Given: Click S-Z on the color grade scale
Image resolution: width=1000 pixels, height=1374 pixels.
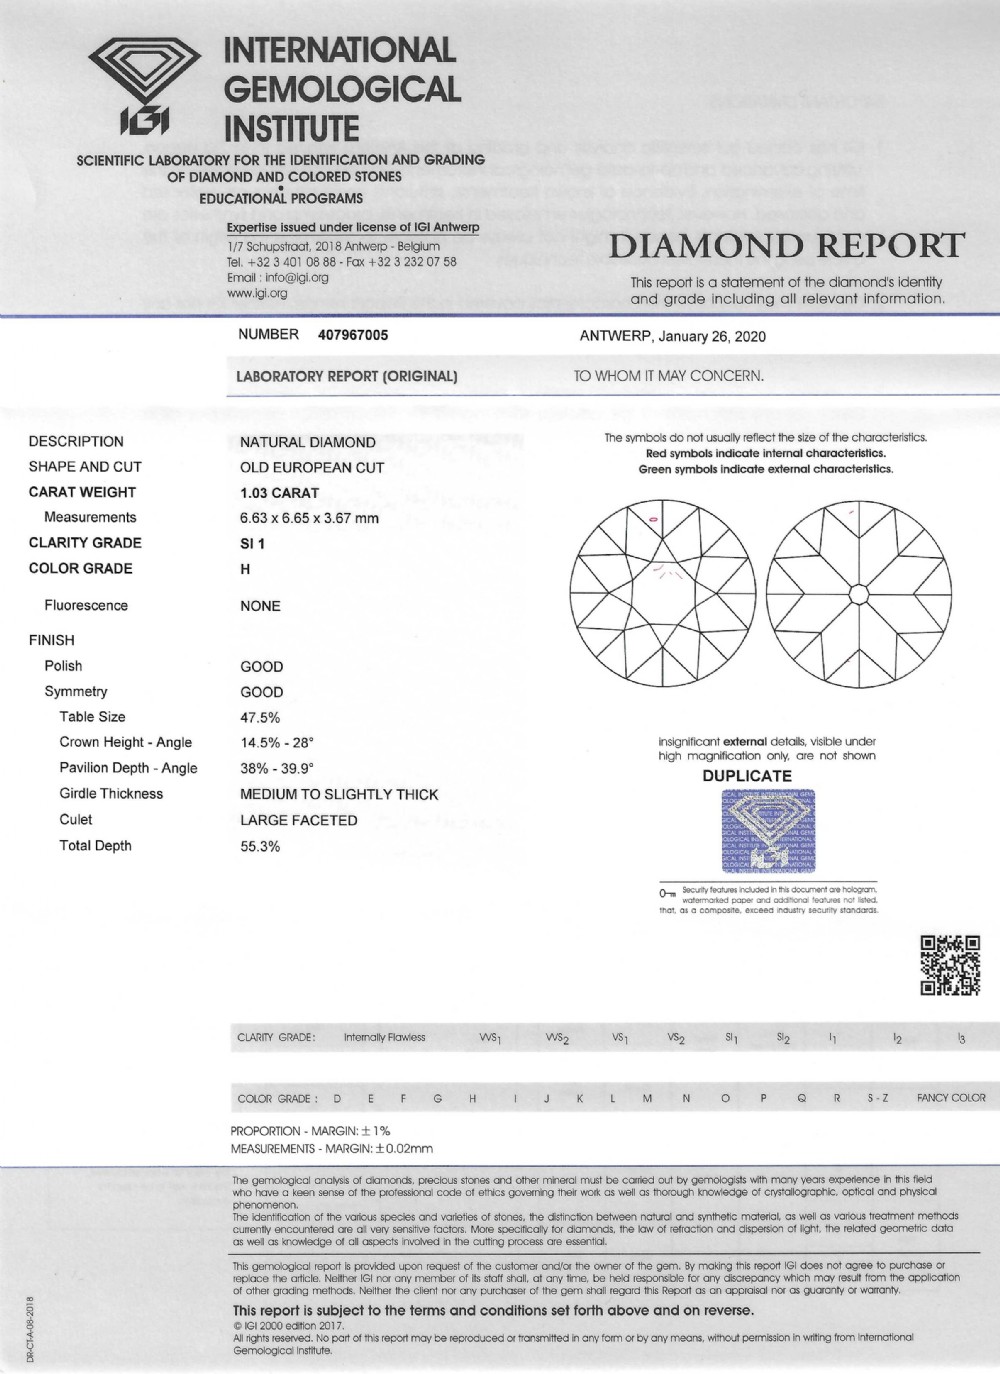Looking at the screenshot, I should (x=877, y=1099).
